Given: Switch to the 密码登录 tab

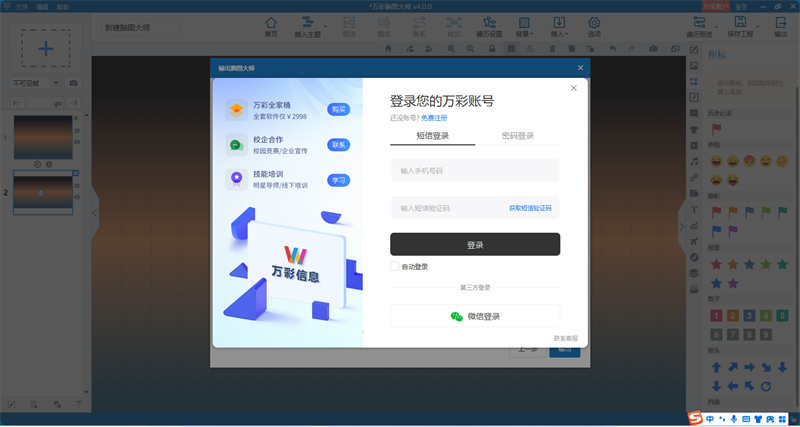Looking at the screenshot, I should tap(517, 136).
